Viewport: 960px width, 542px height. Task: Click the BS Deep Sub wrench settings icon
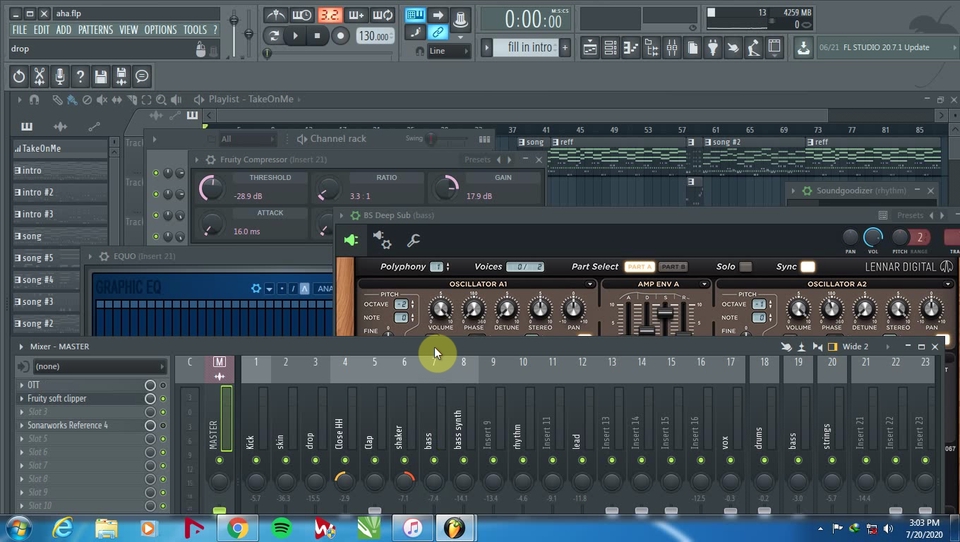coord(413,241)
